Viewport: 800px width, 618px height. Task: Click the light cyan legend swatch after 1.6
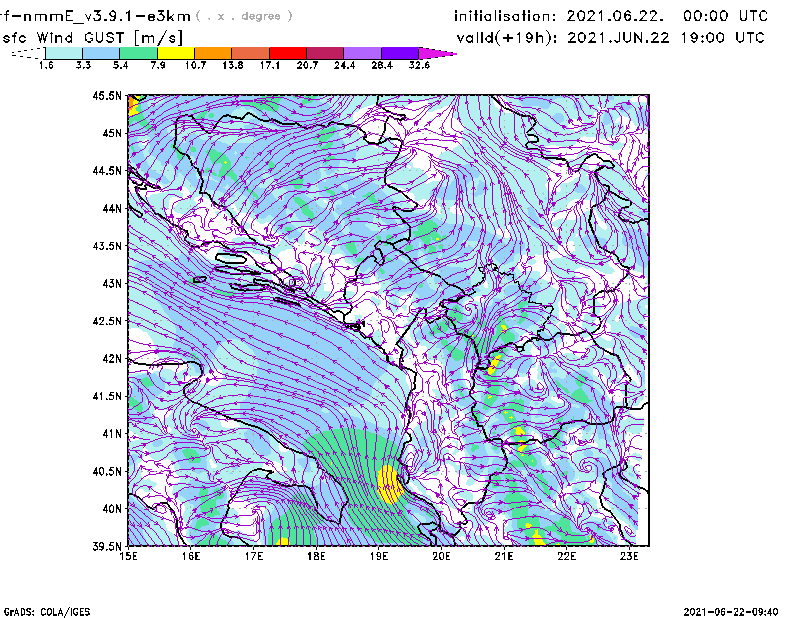pyautogui.click(x=64, y=53)
